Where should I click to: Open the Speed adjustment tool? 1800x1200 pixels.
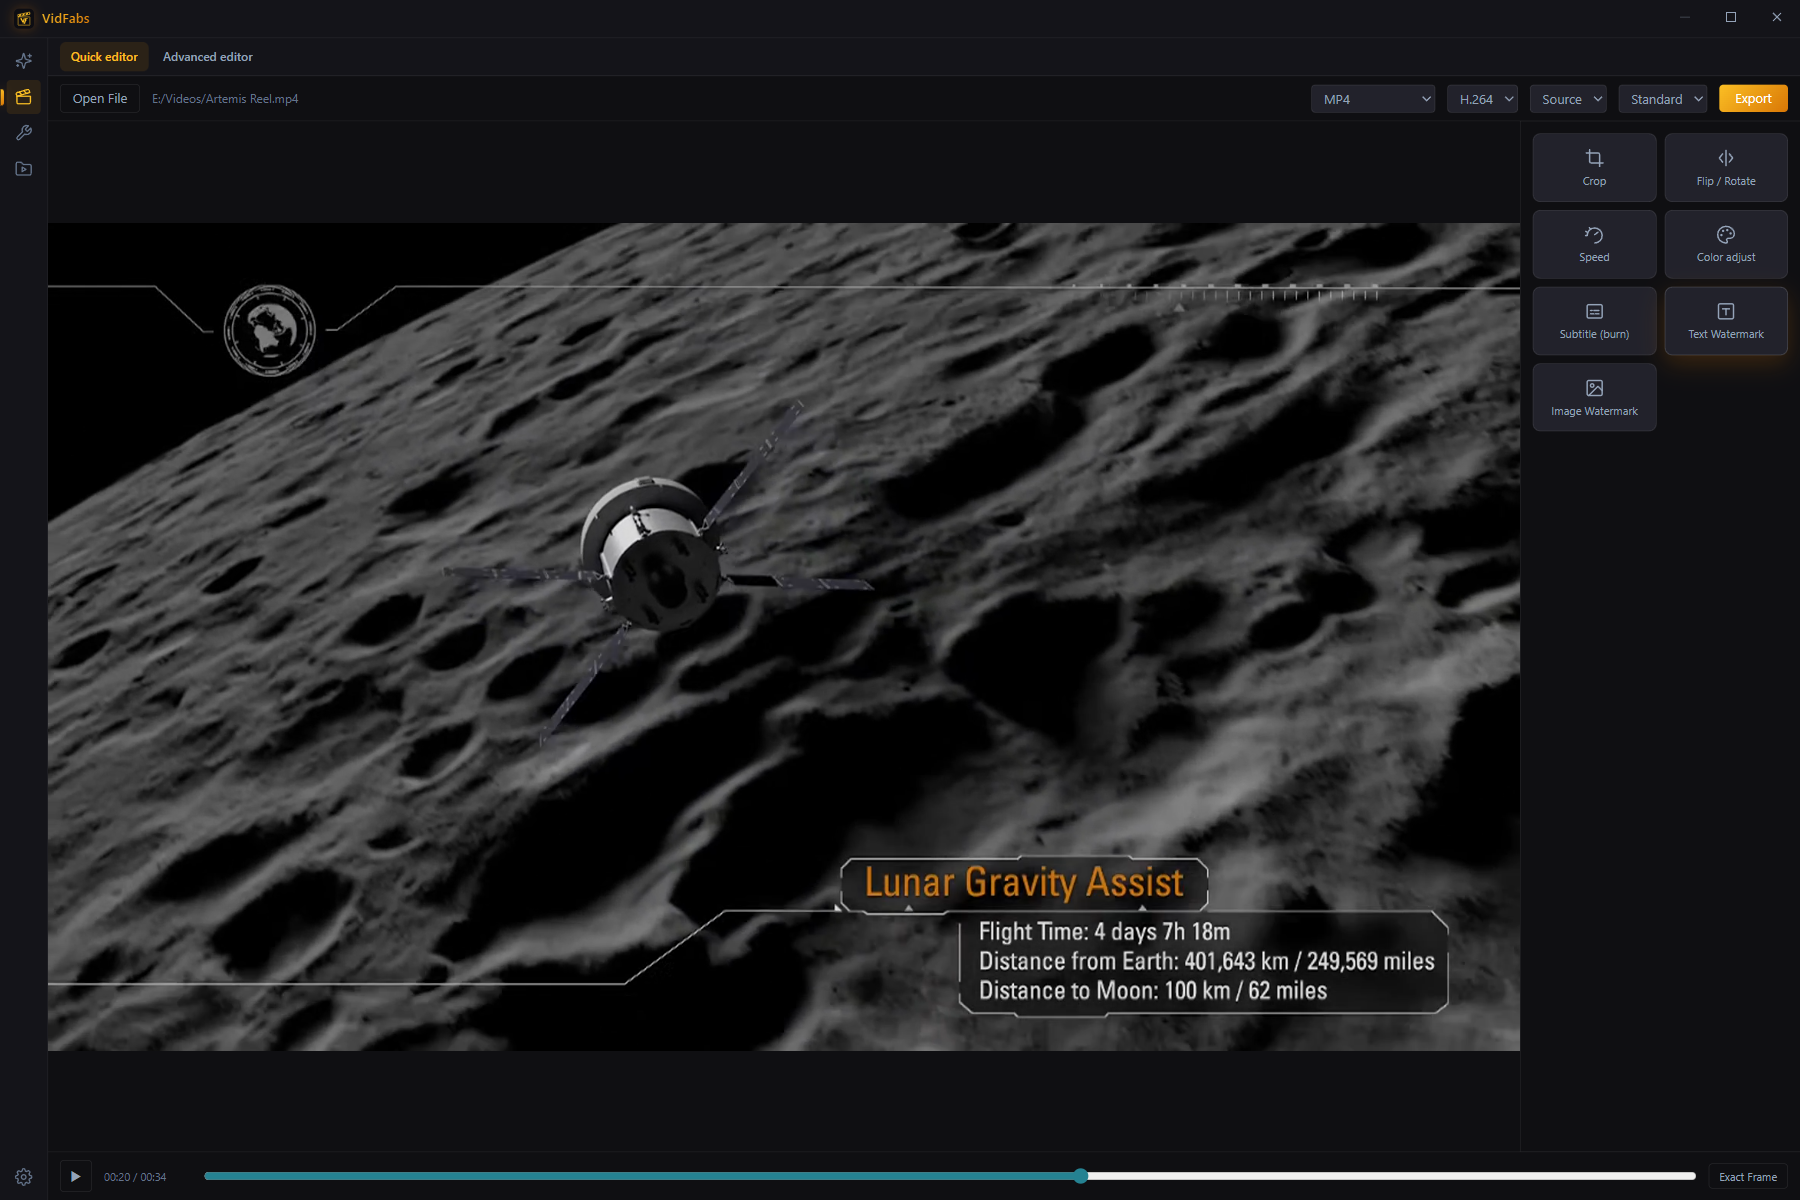(x=1594, y=244)
